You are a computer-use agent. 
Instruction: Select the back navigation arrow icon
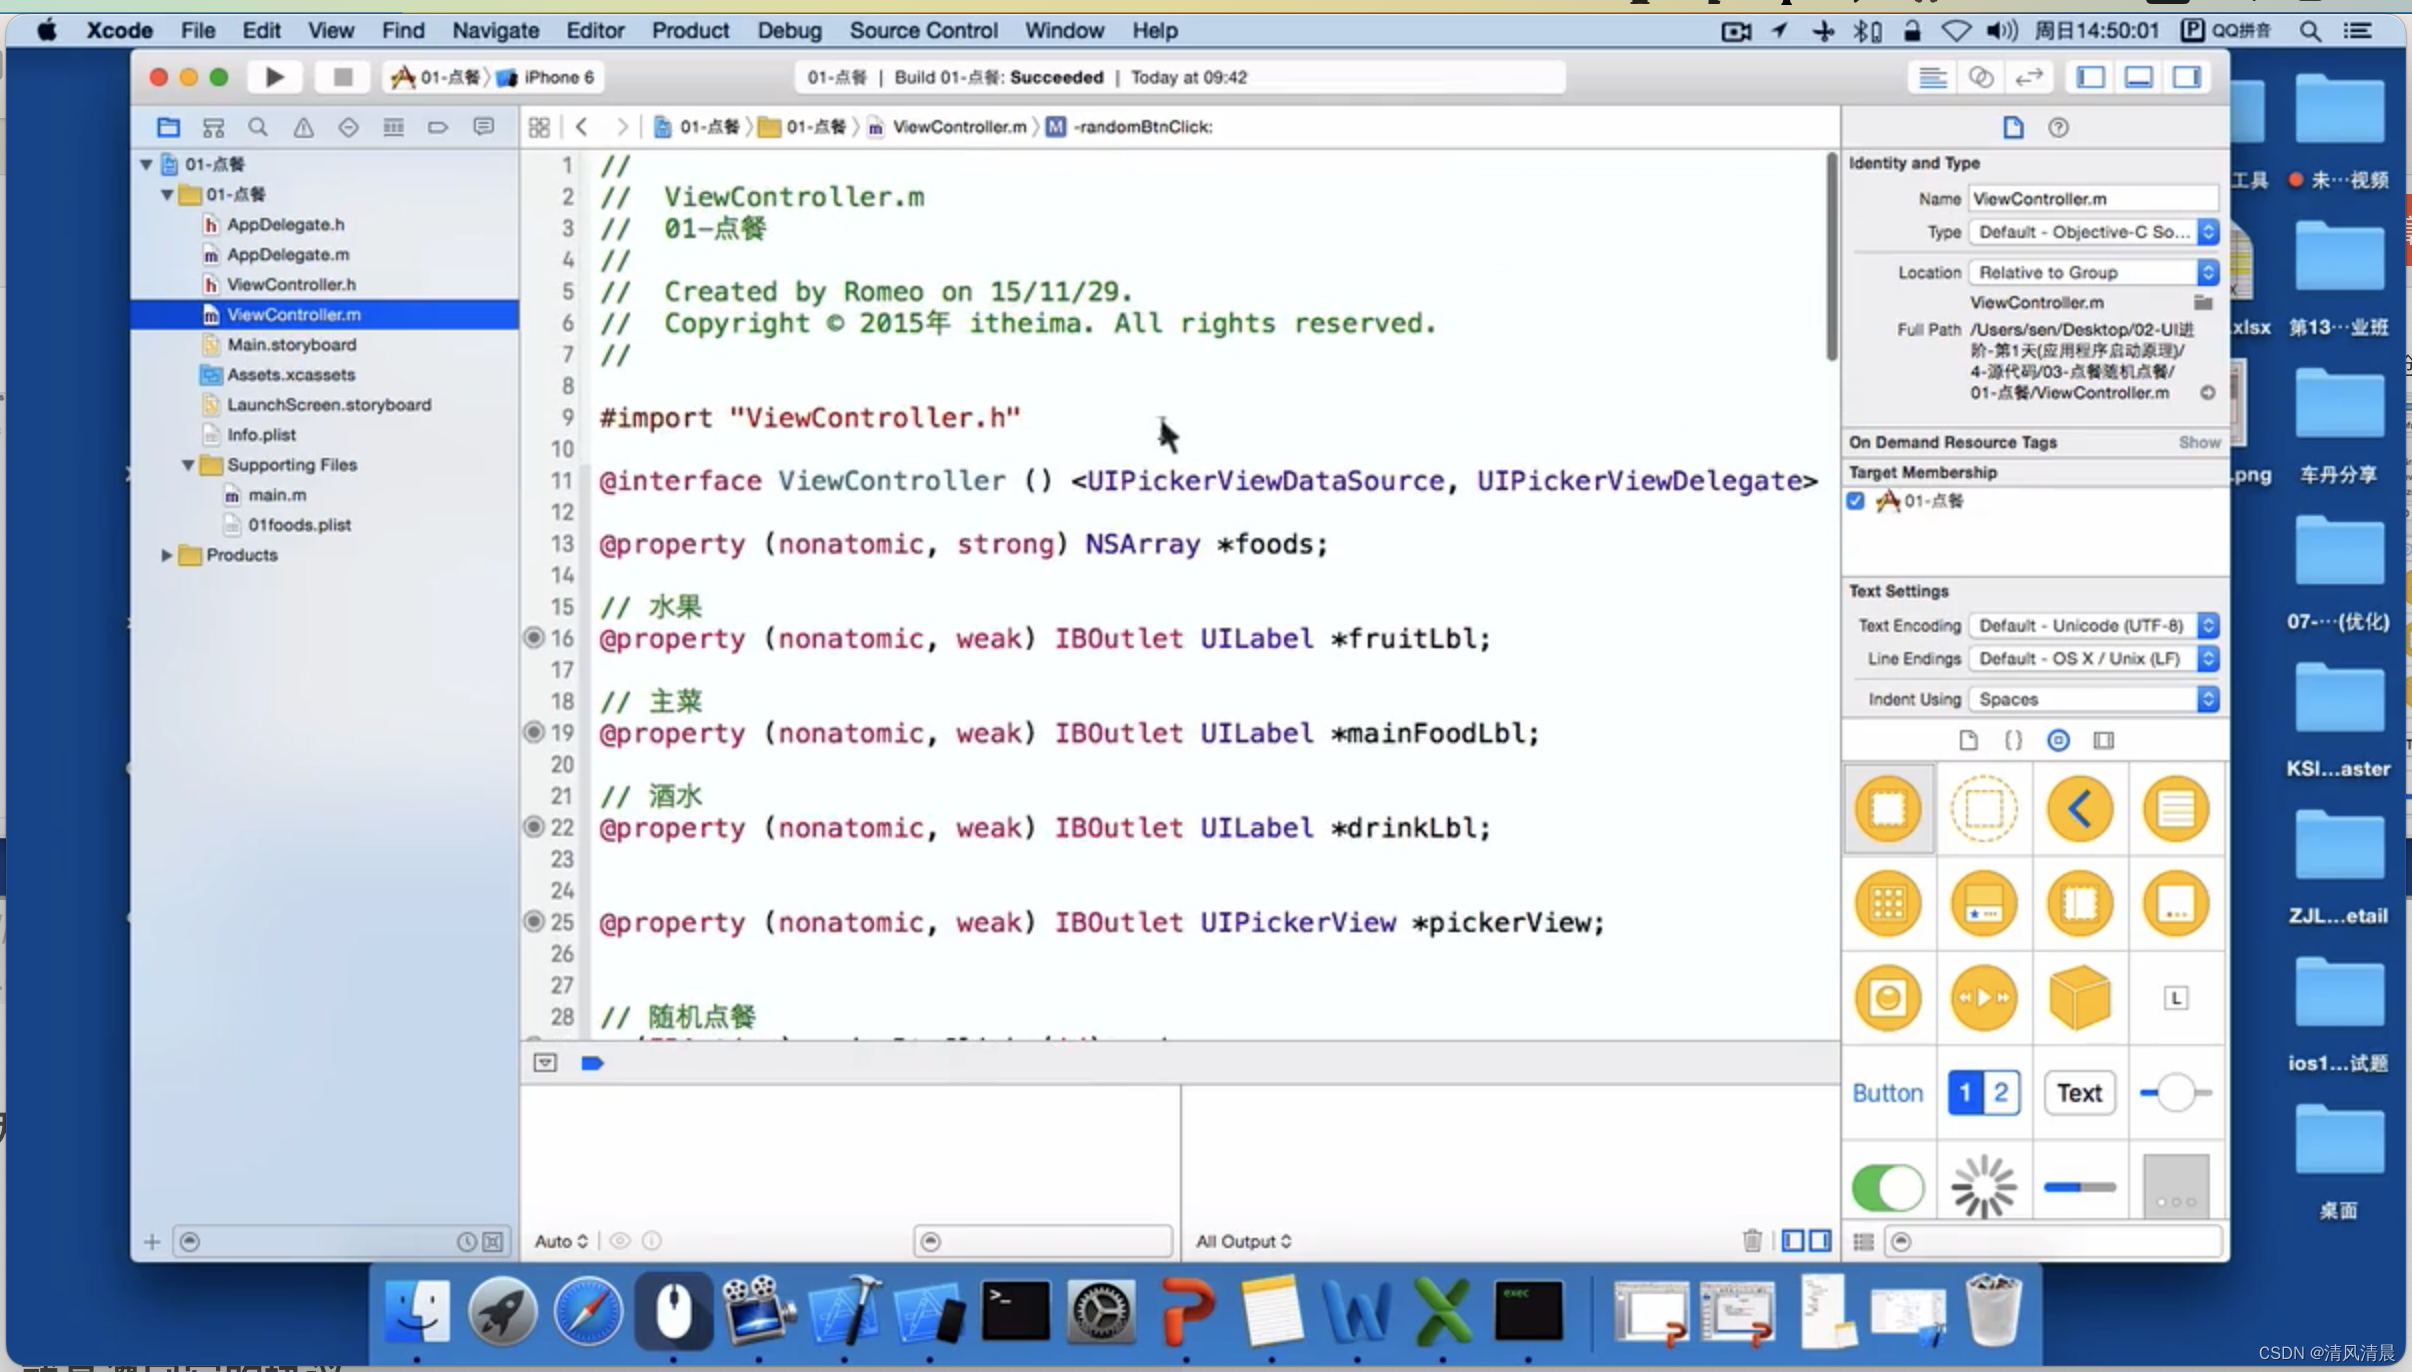coord(583,124)
